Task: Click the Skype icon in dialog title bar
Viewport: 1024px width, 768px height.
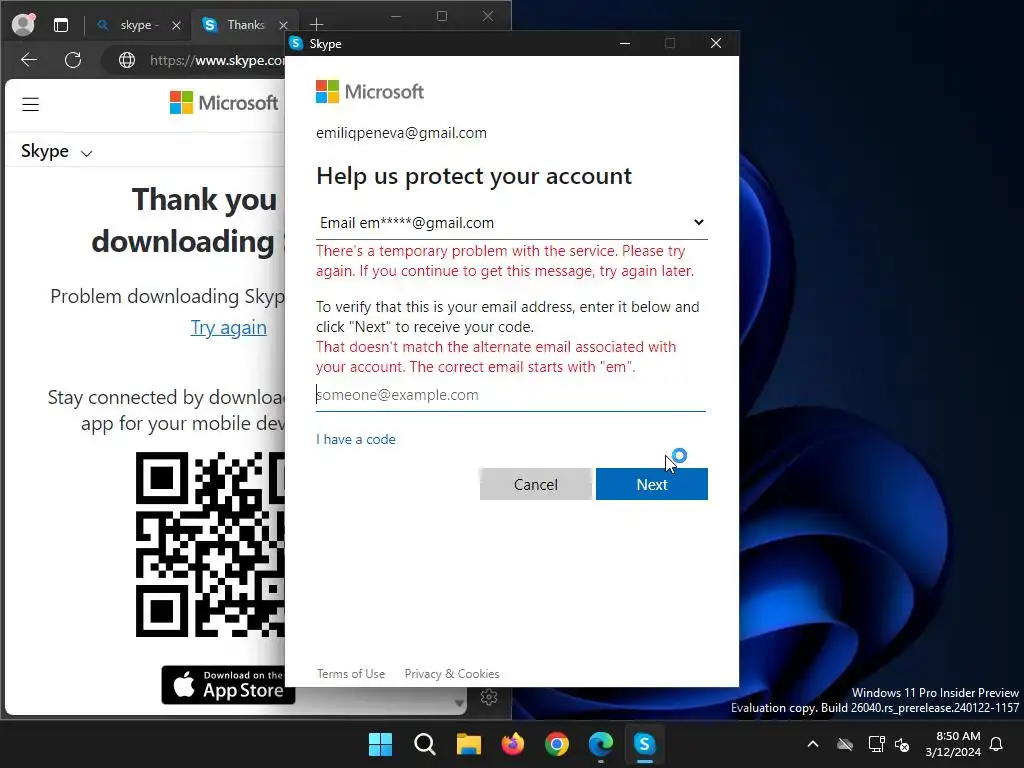Action: point(296,43)
